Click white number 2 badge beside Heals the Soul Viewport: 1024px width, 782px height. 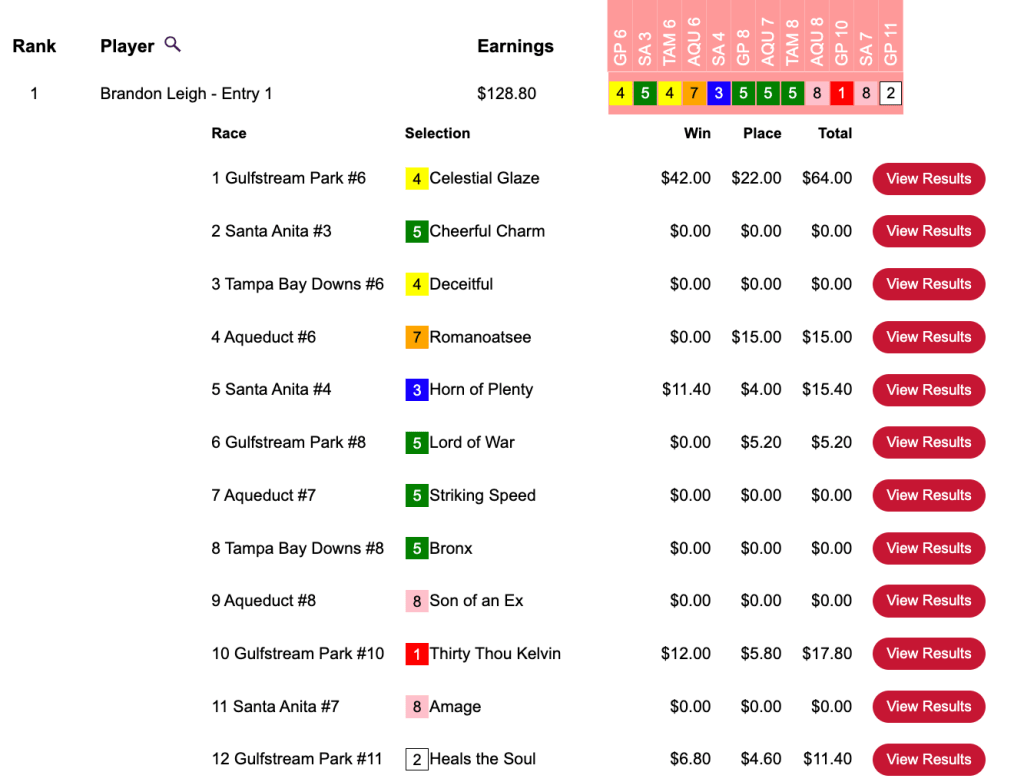tap(417, 759)
